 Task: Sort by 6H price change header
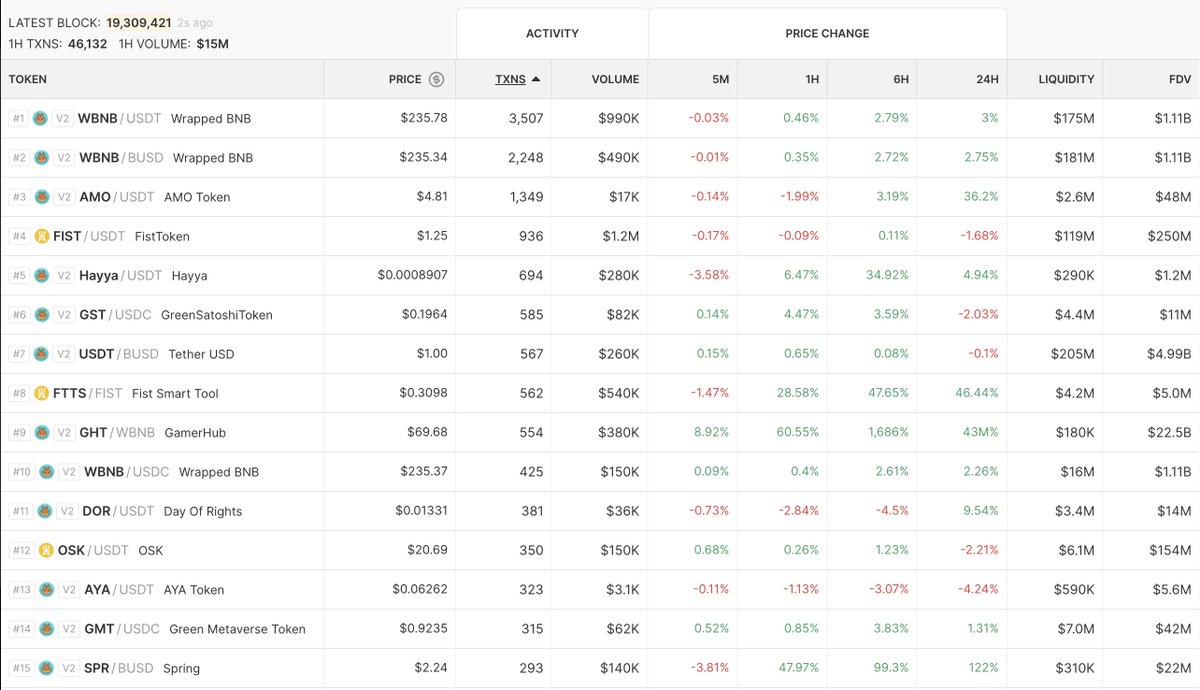click(x=899, y=79)
